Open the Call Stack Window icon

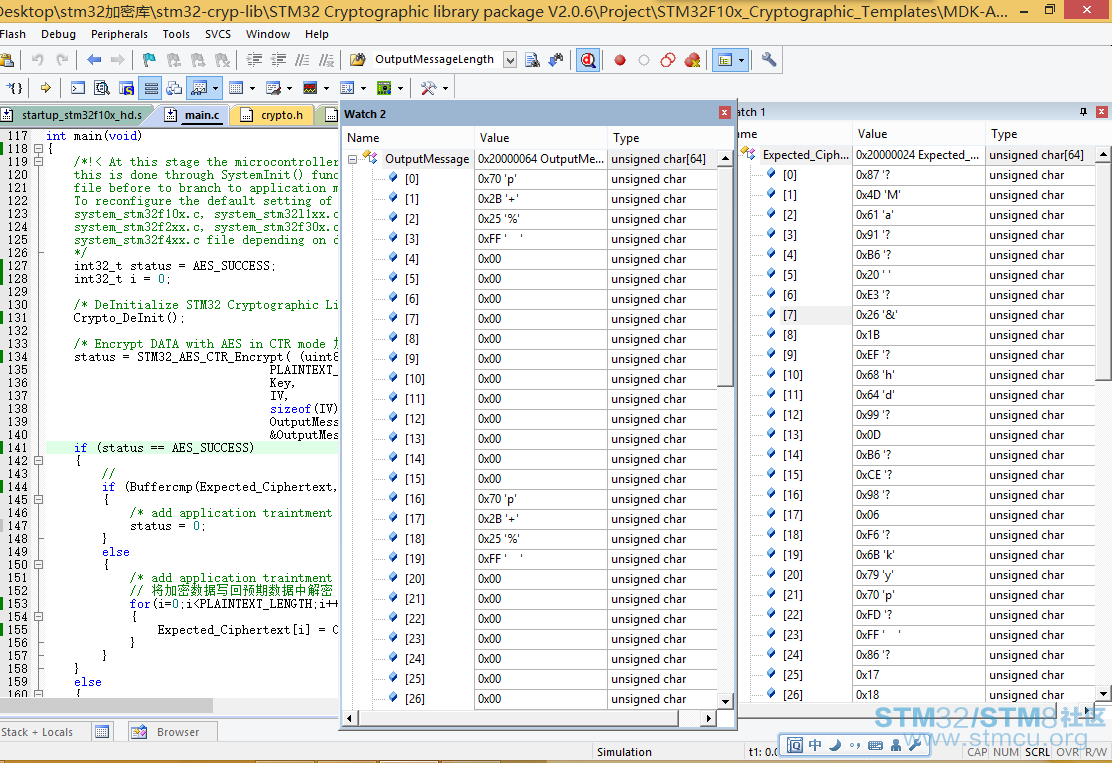point(174,88)
